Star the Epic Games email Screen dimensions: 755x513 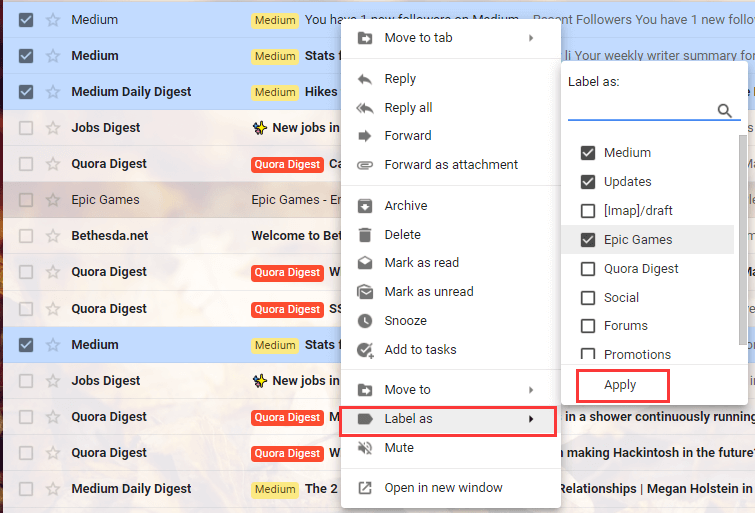[52, 199]
